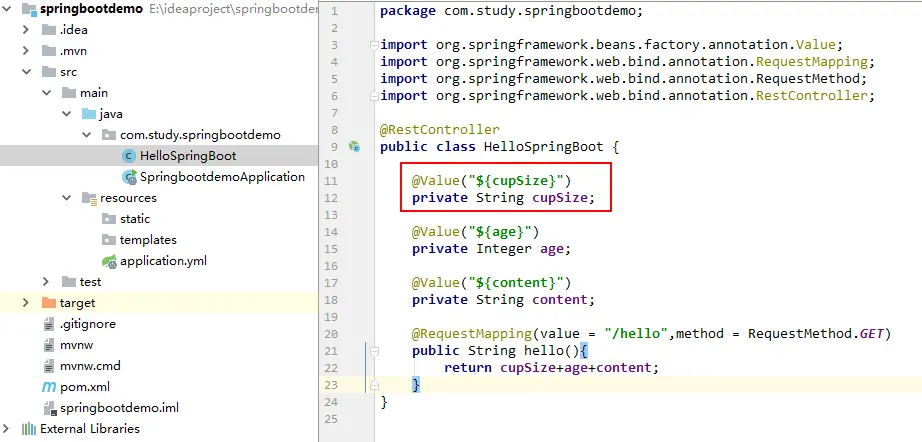
Task: Click the HelloSpringBoot class icon
Action: pos(129,156)
